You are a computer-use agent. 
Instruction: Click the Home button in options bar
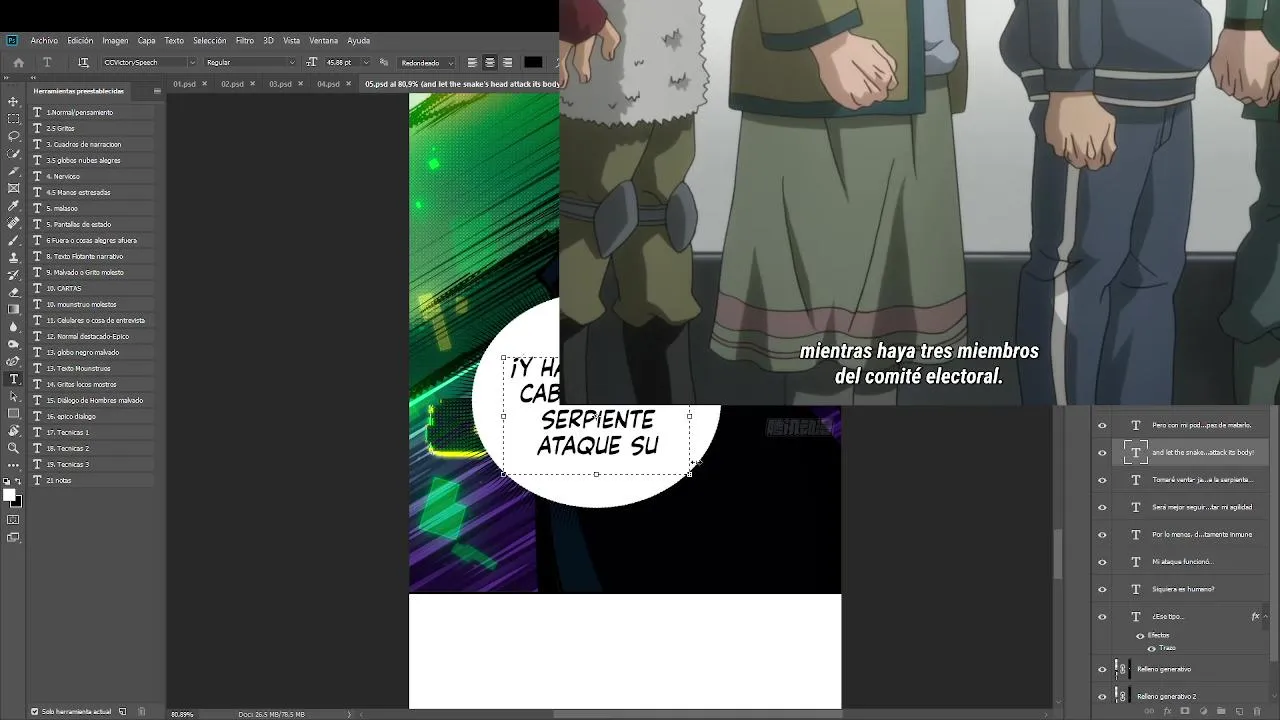point(18,62)
